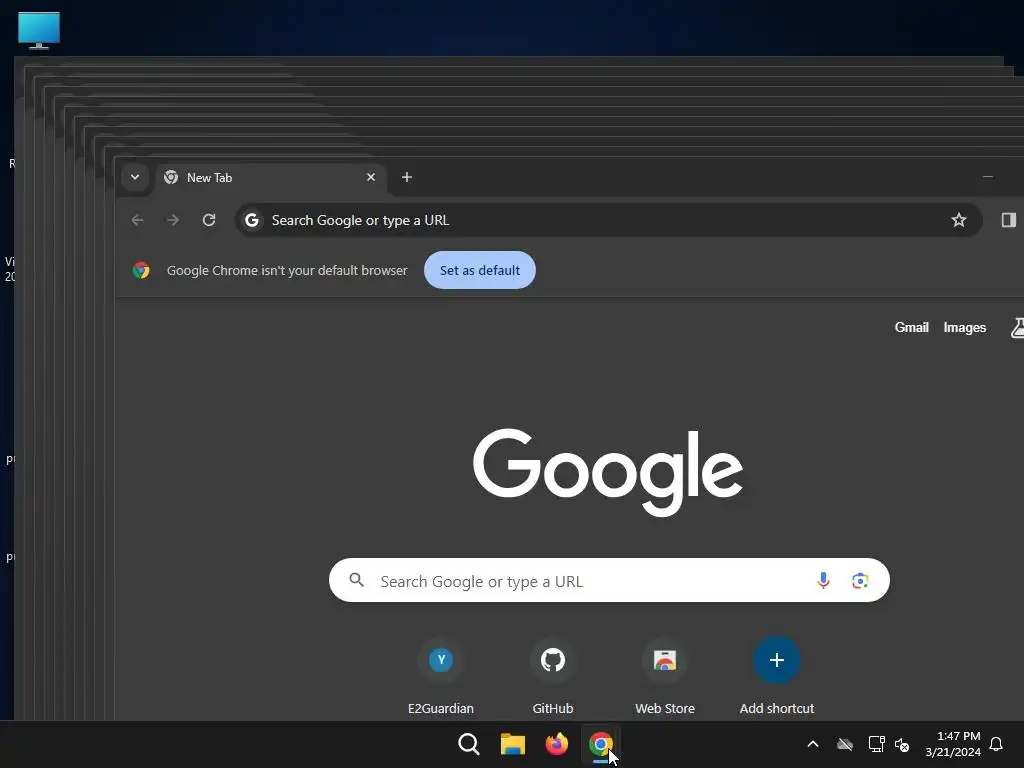Open a new tab with plus button

407,177
